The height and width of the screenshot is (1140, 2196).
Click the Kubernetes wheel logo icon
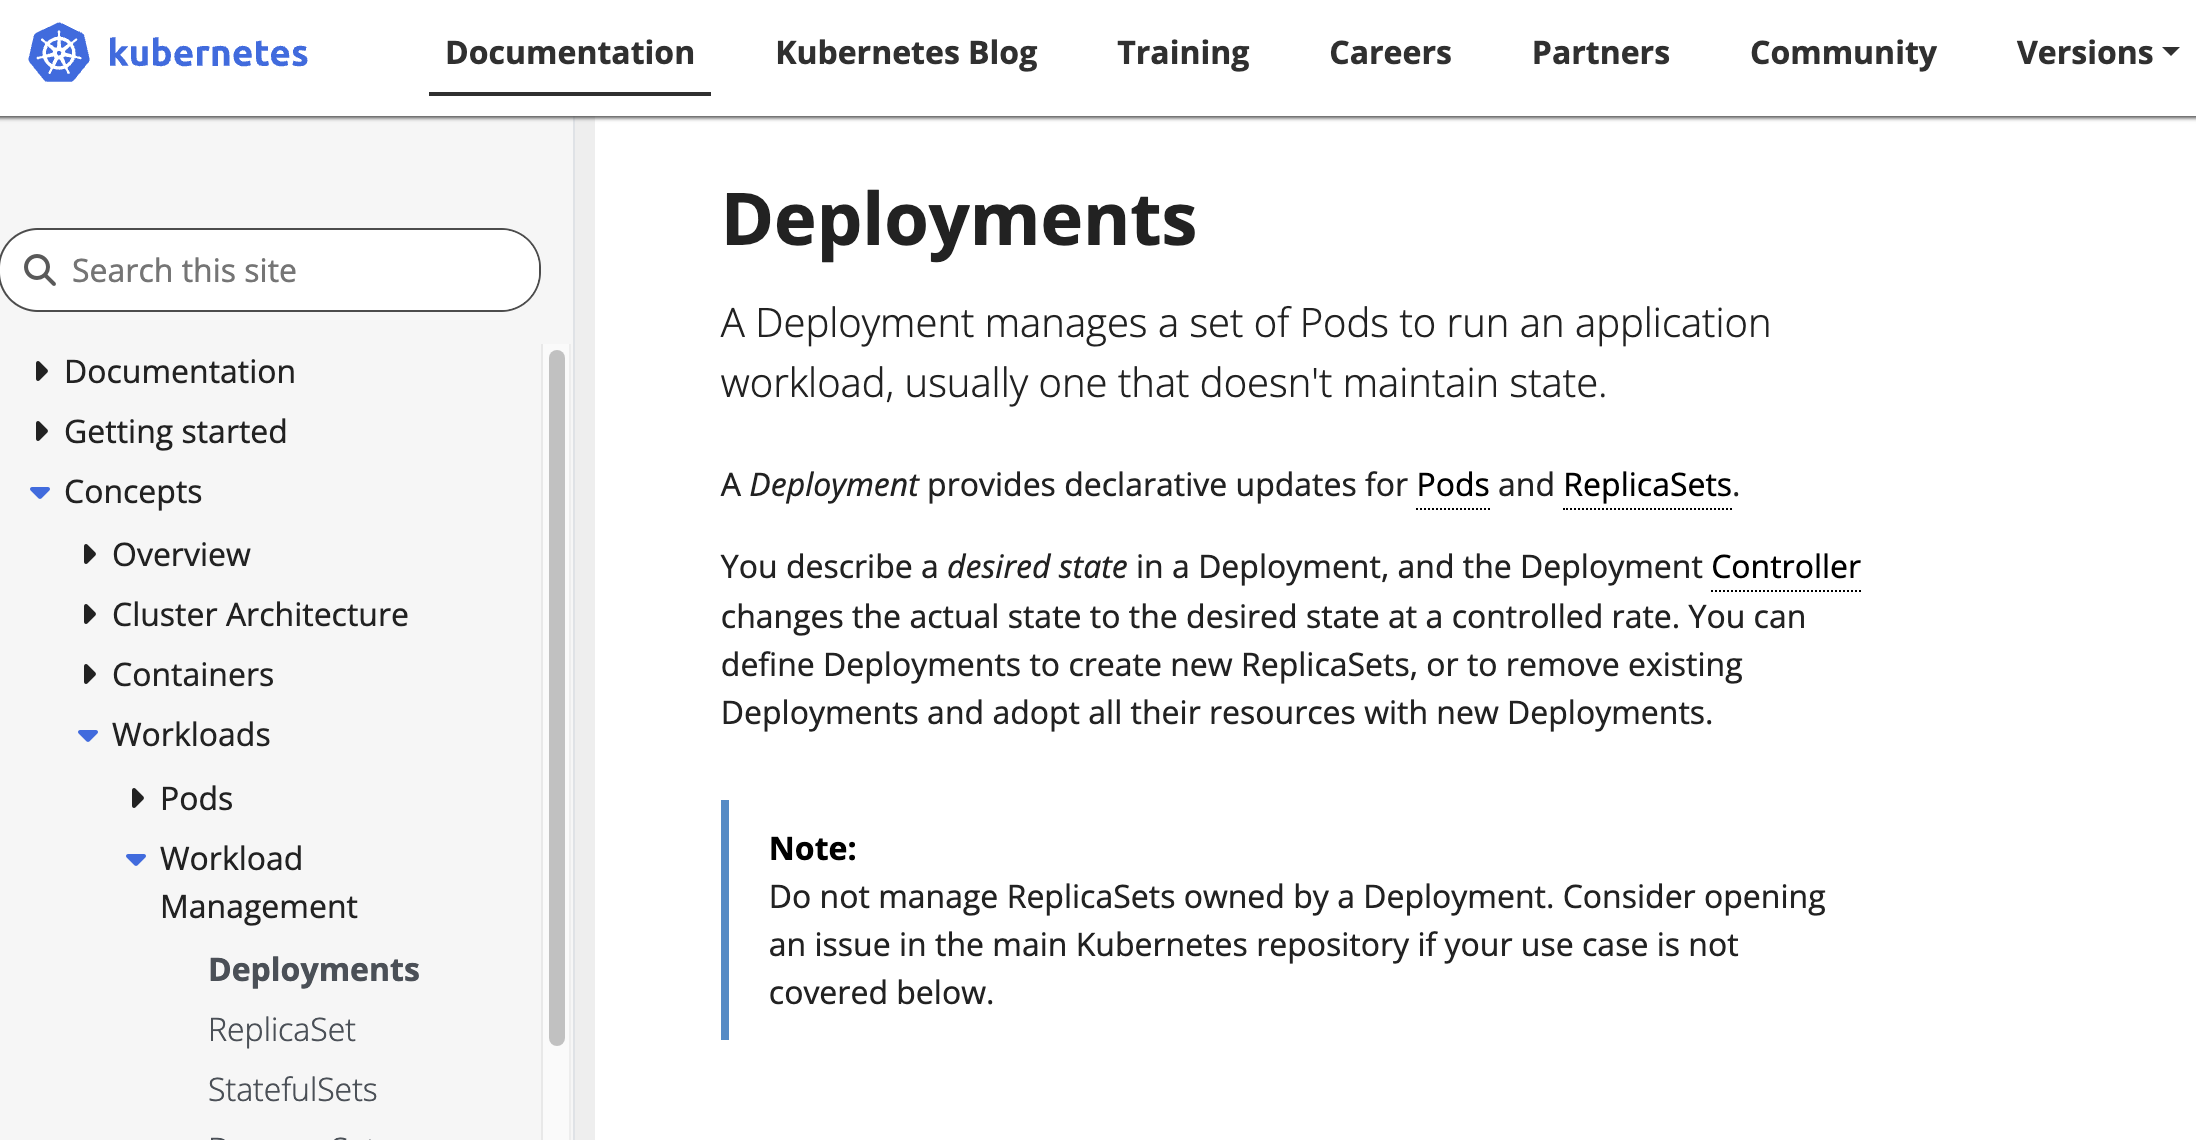click(x=59, y=52)
